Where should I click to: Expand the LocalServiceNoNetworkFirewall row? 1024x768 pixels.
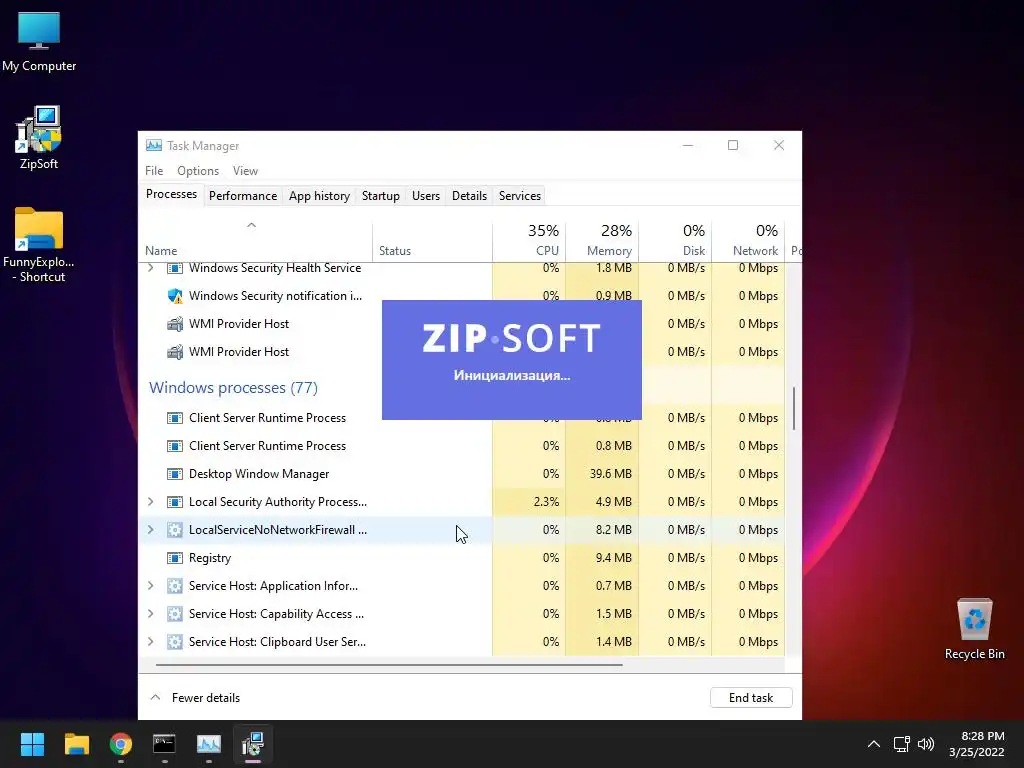pyautogui.click(x=151, y=530)
